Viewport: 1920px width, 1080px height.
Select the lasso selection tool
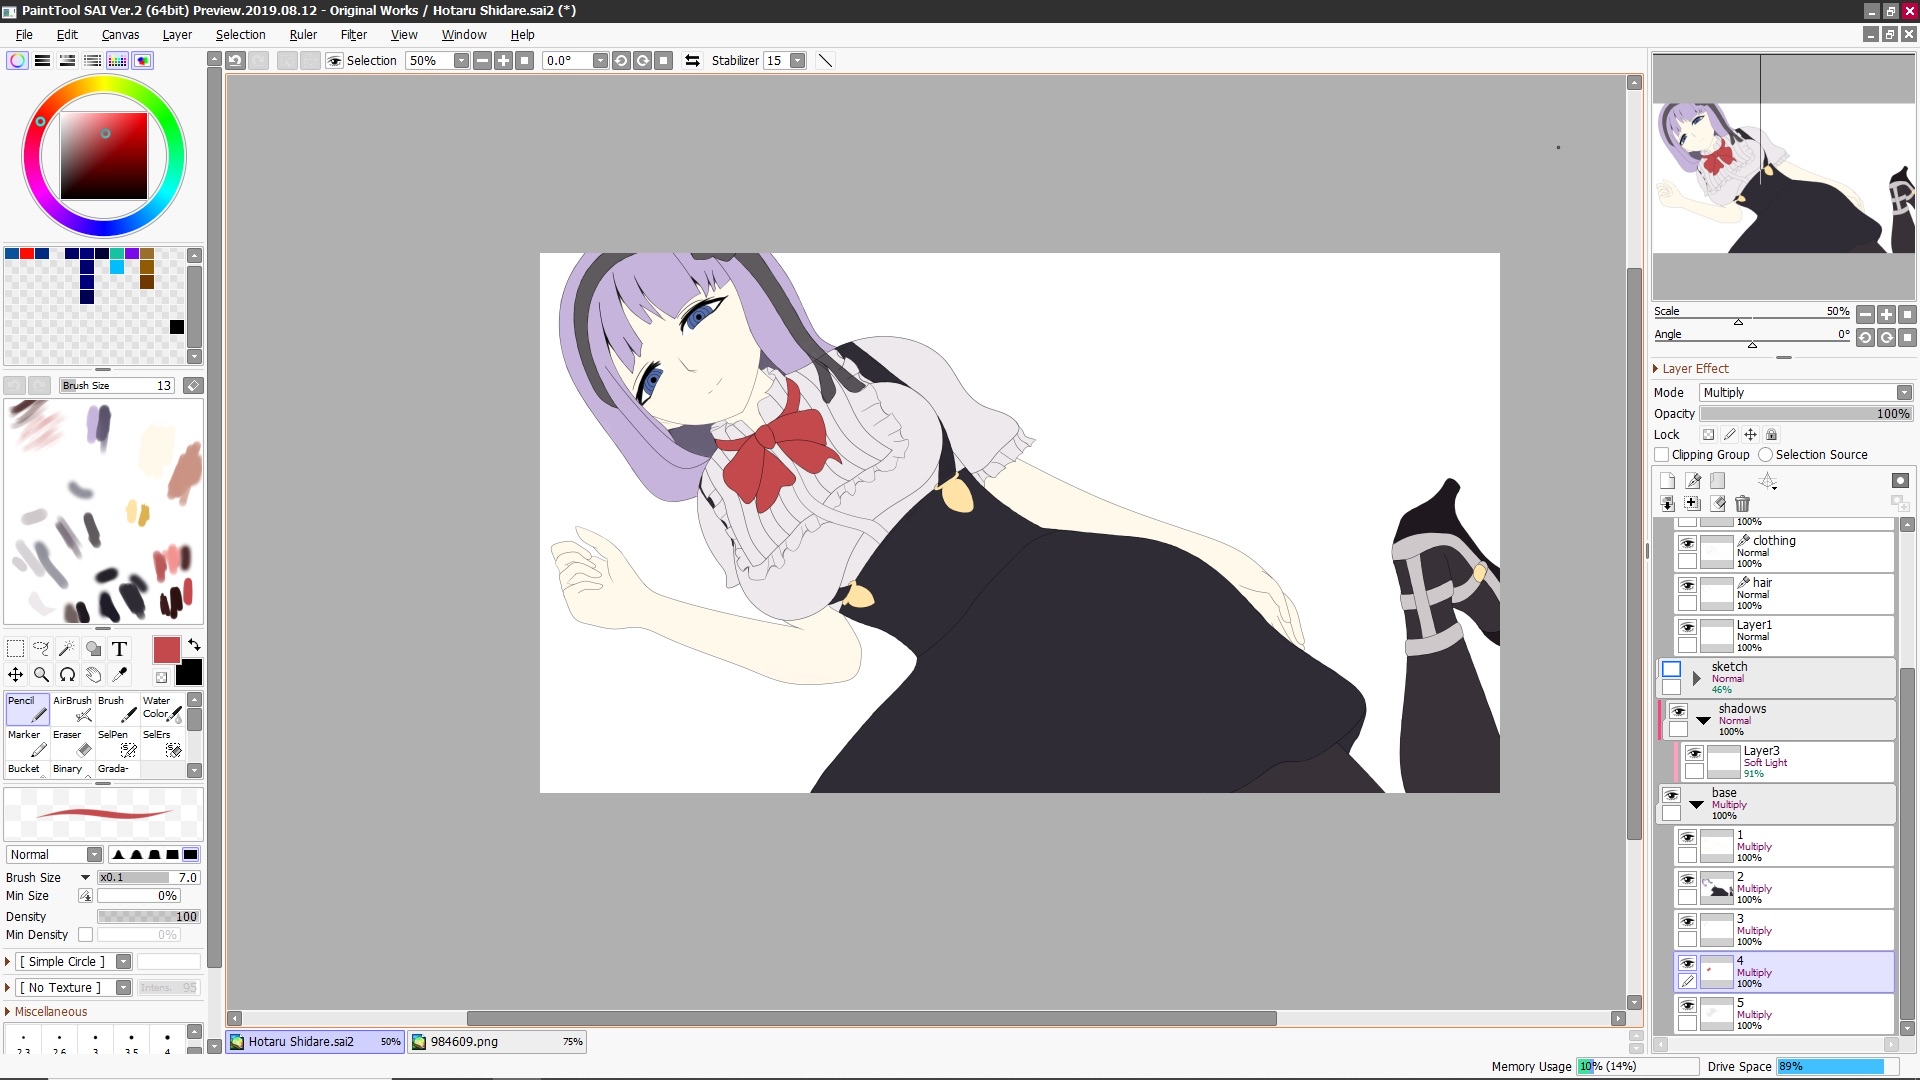(x=41, y=649)
